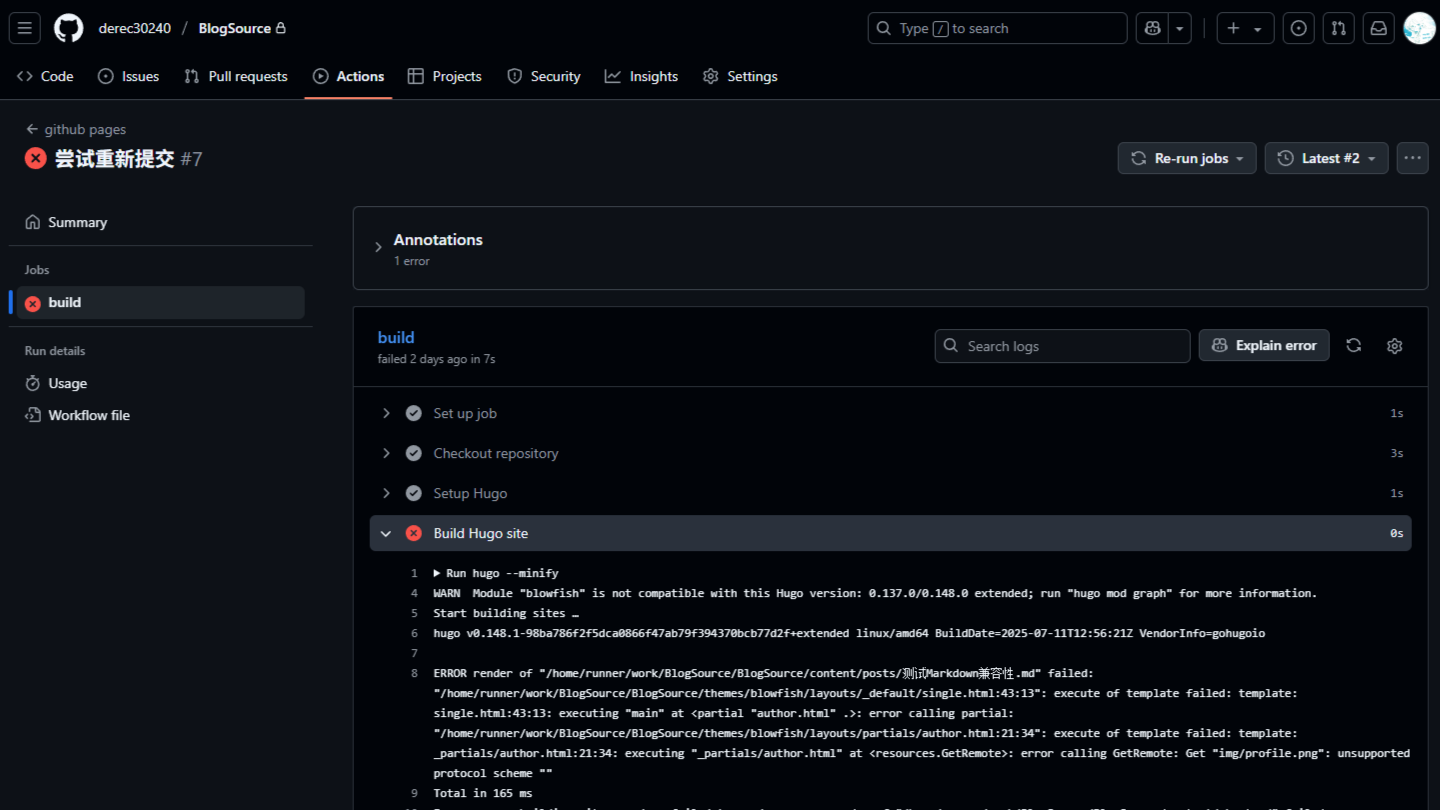Open the Re-run jobs dropdown

1187,158
